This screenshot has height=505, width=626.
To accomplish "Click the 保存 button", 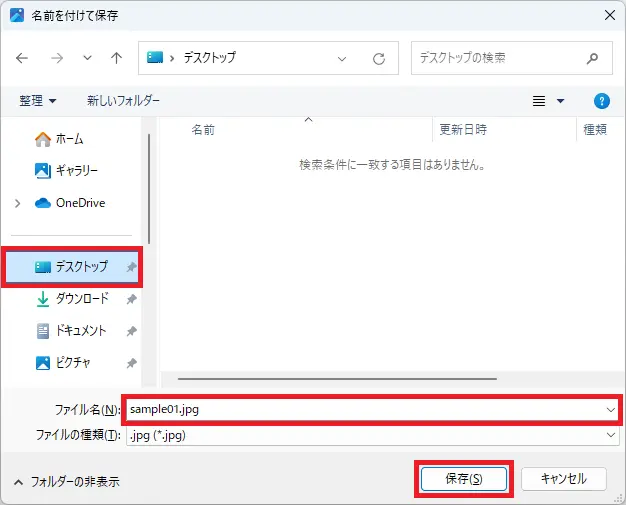I will point(463,479).
